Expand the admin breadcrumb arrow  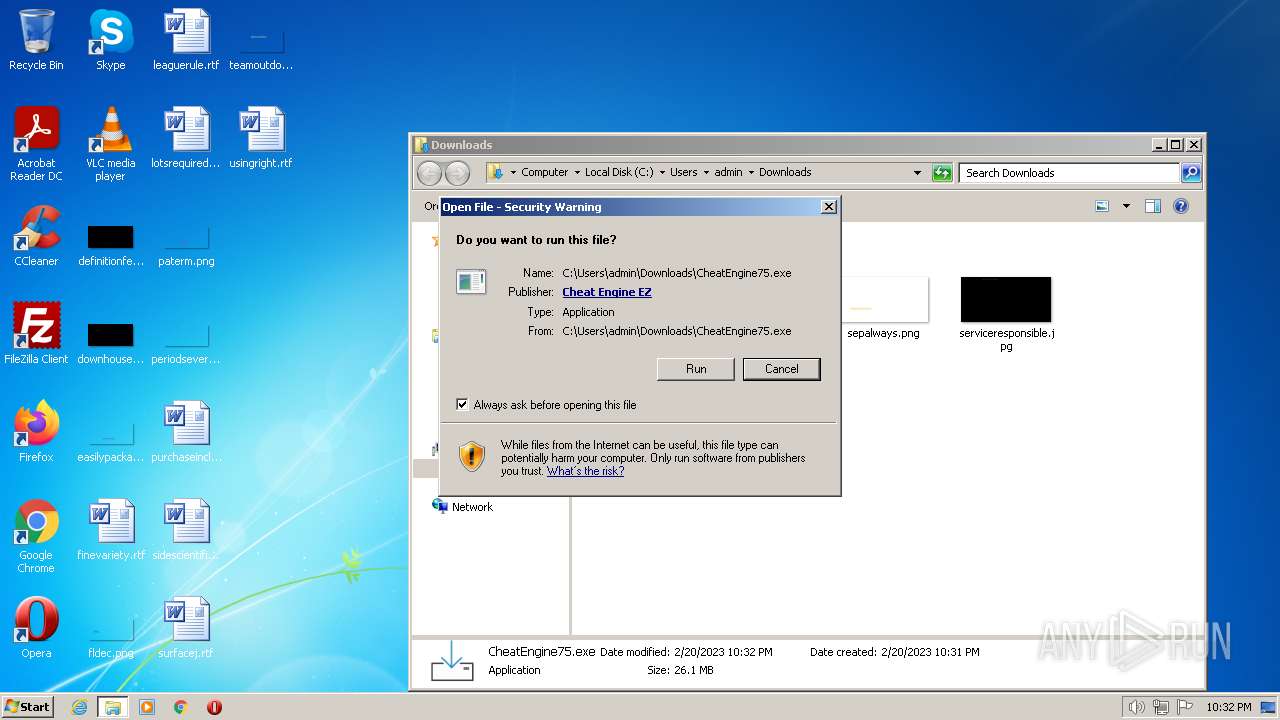[751, 173]
